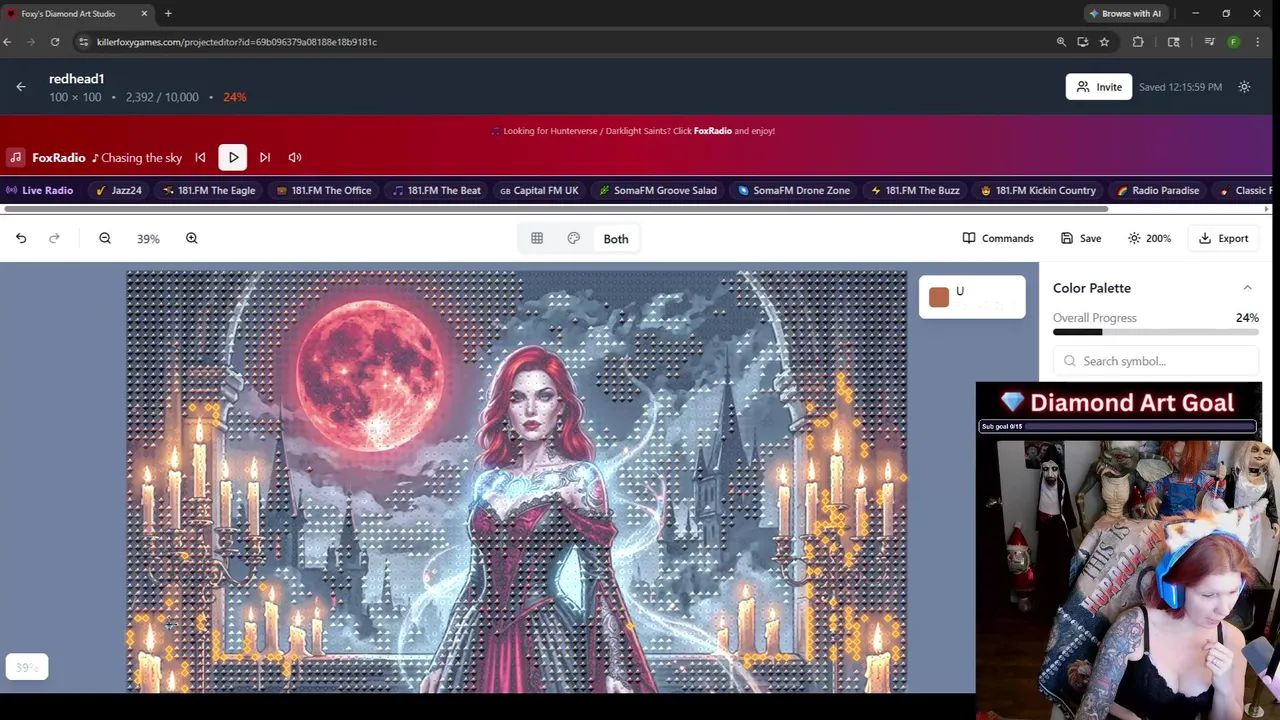Click the FoxRadio link in banner
Image resolution: width=1280 pixels, height=720 pixels.
click(713, 131)
